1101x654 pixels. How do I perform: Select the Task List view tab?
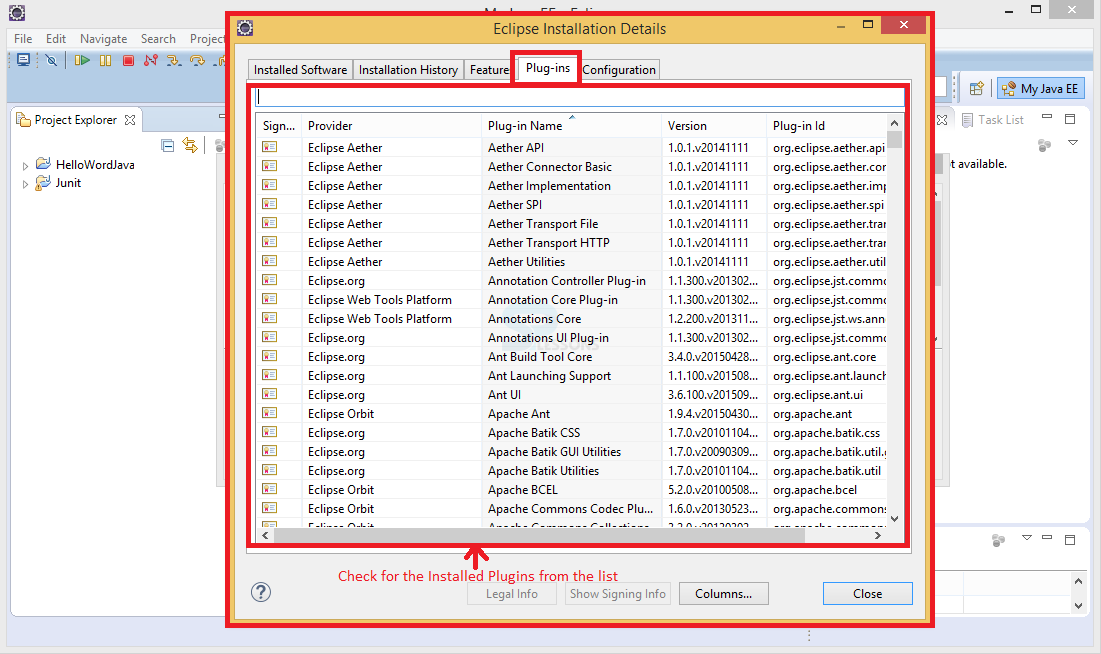[993, 120]
